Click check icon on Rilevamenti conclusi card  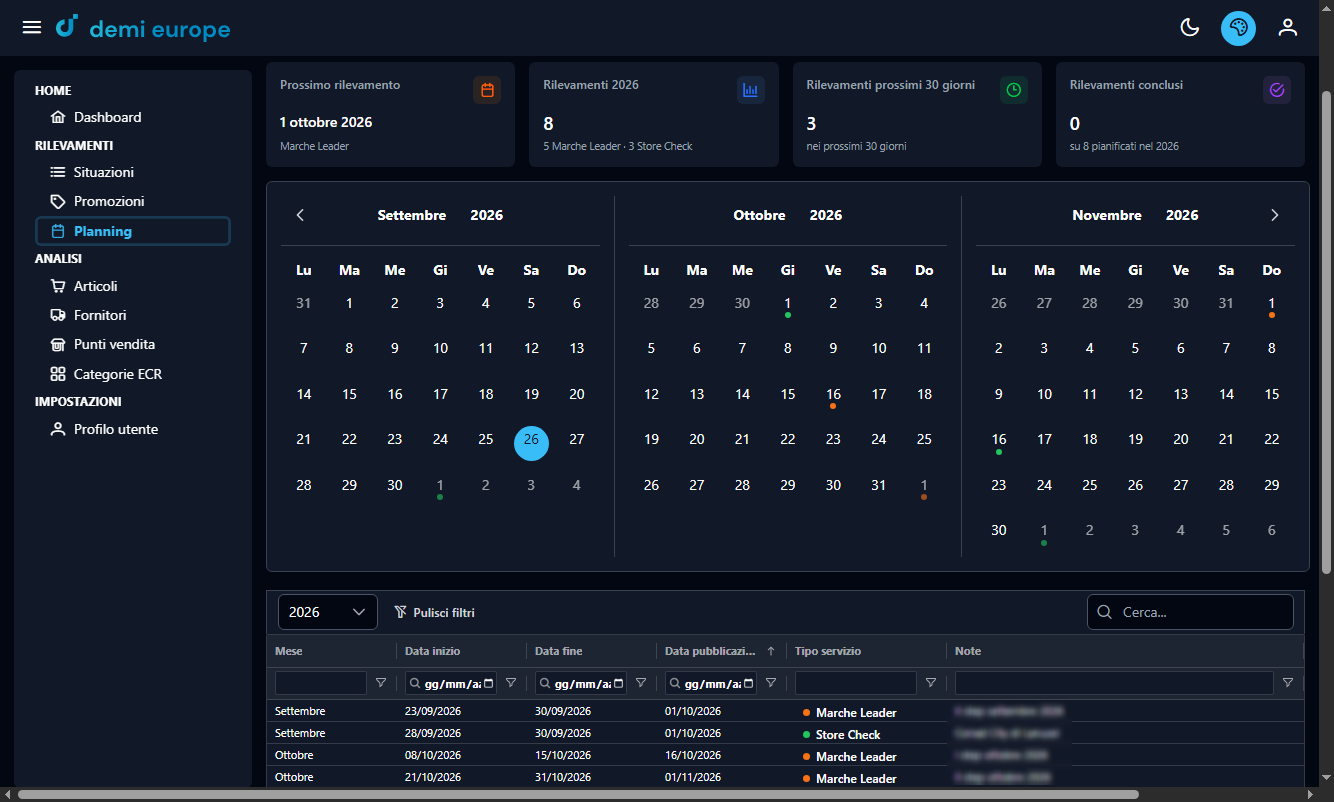(1277, 90)
